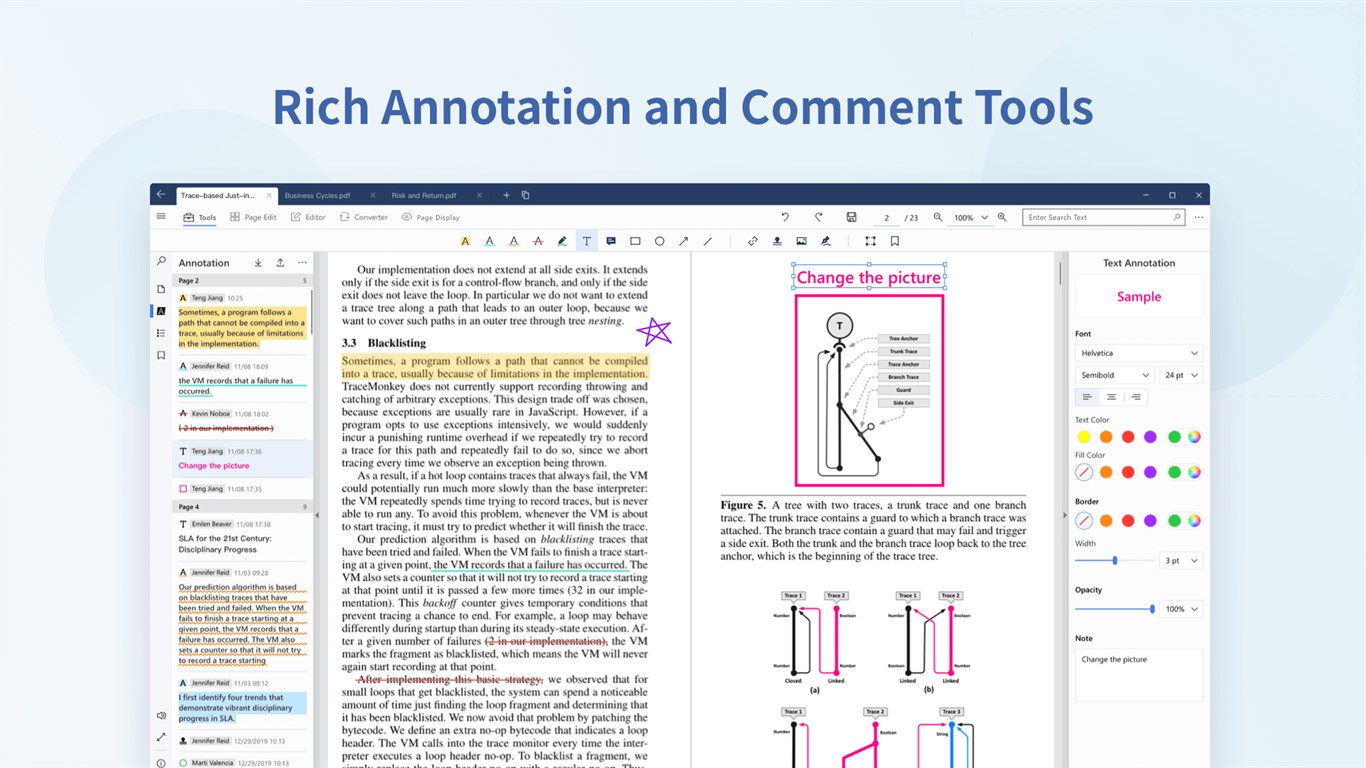Viewport: 1366px width, 768px height.
Task: Open the Helvetica font dropdown
Action: [1138, 353]
